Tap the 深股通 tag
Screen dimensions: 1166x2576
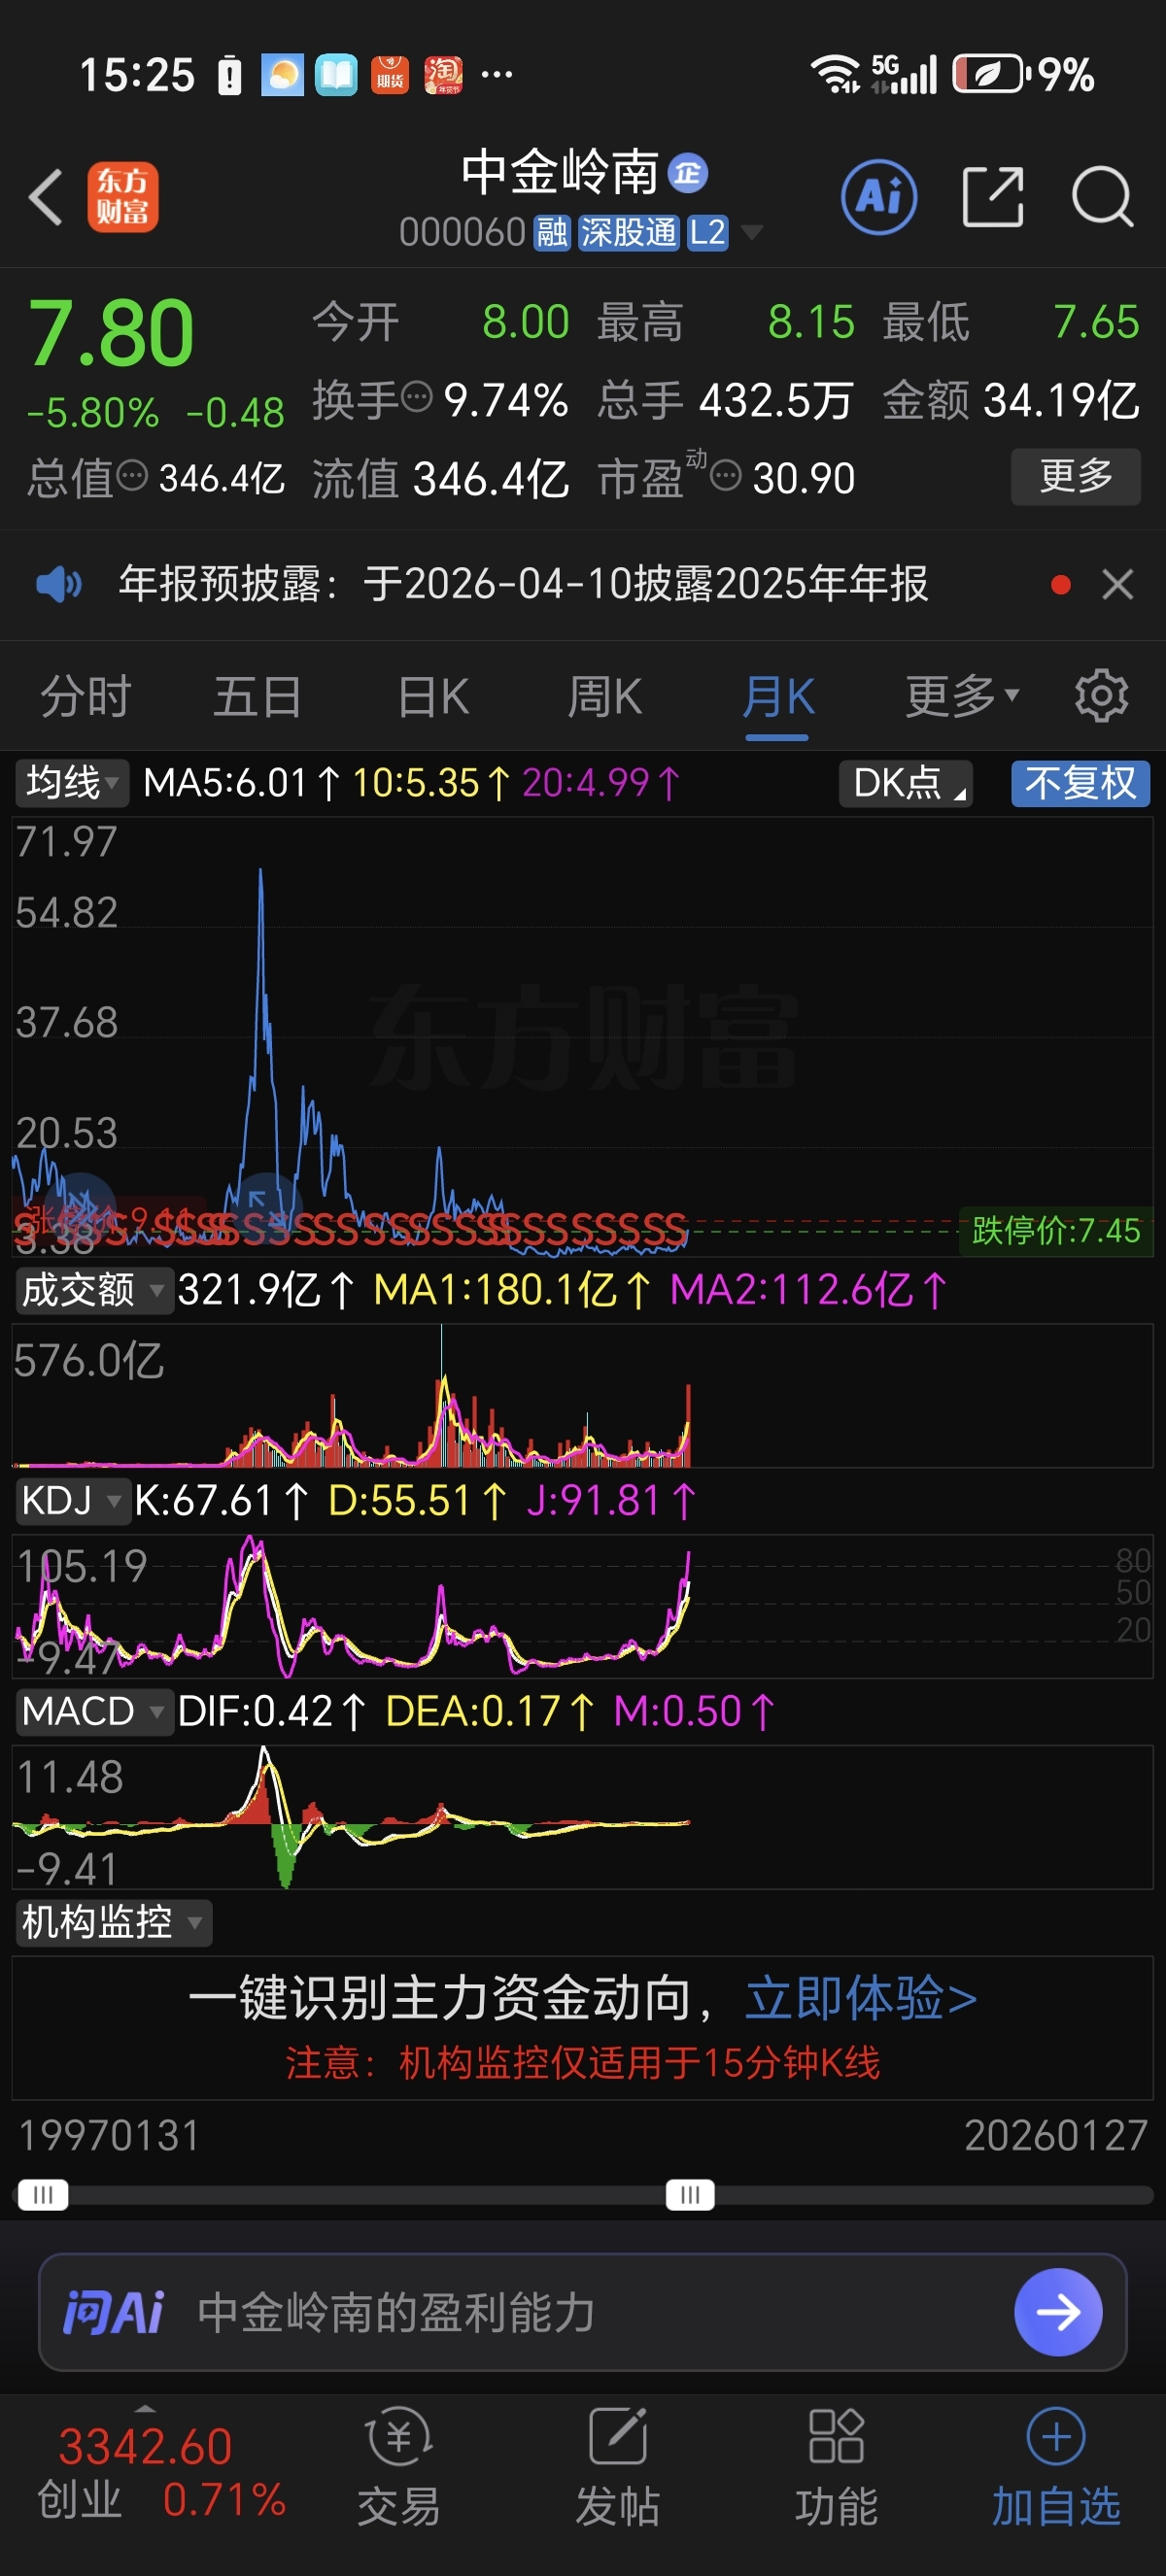629,233
